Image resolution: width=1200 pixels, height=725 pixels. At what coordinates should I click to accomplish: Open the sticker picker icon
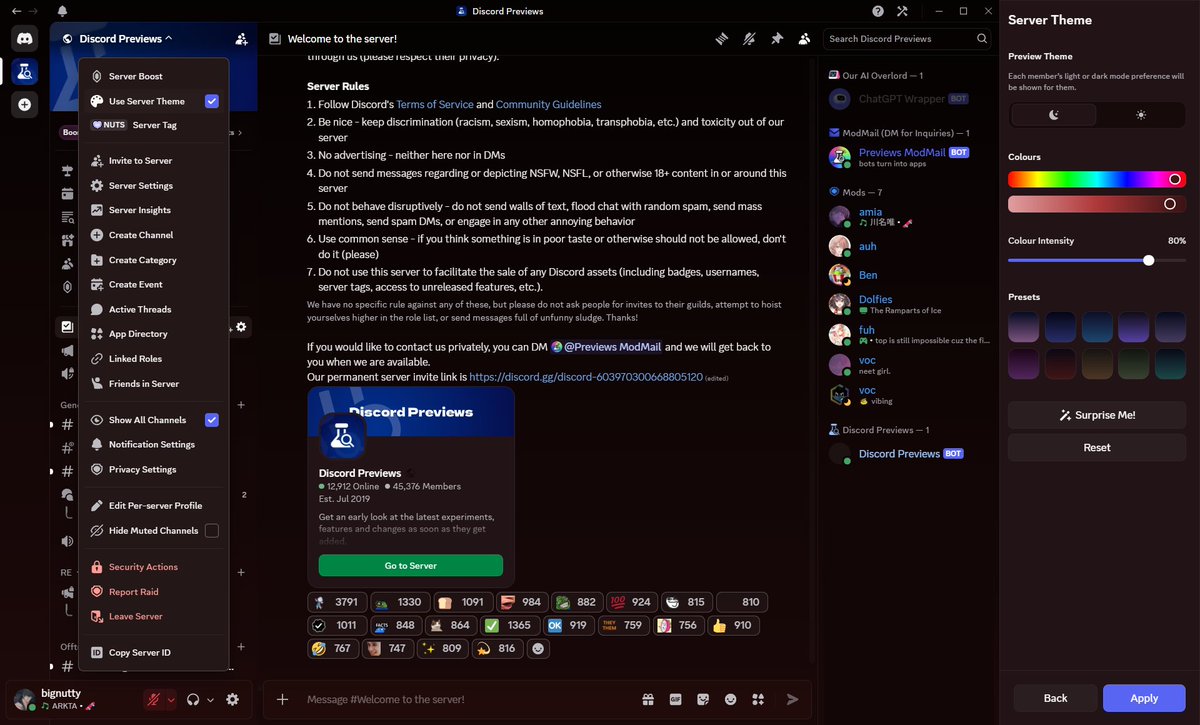tap(703, 700)
